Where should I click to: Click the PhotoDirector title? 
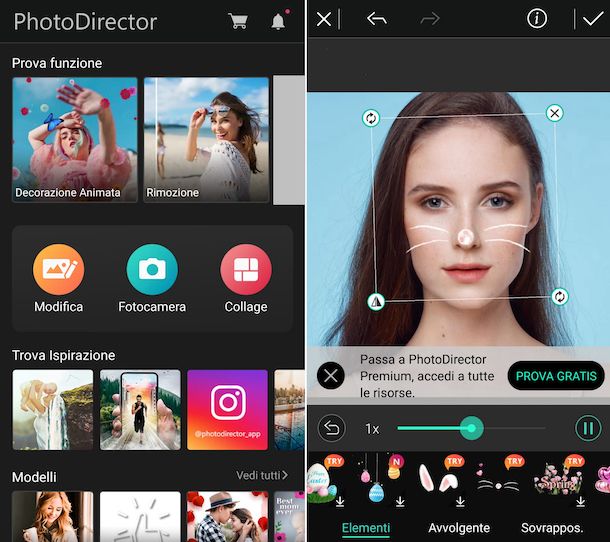pyautogui.click(x=85, y=22)
